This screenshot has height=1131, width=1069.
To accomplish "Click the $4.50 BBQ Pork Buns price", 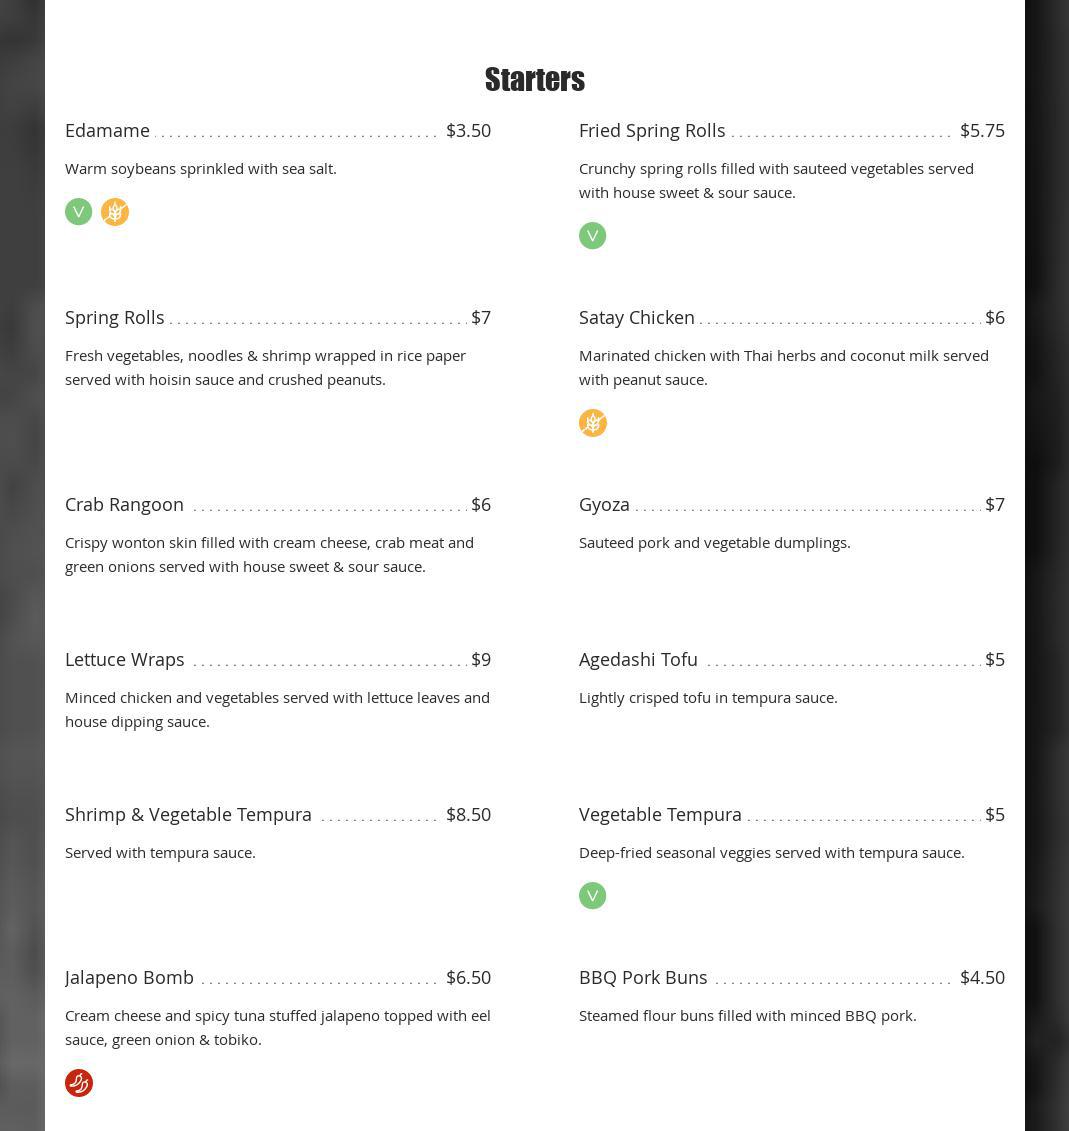I will pos(982,978).
